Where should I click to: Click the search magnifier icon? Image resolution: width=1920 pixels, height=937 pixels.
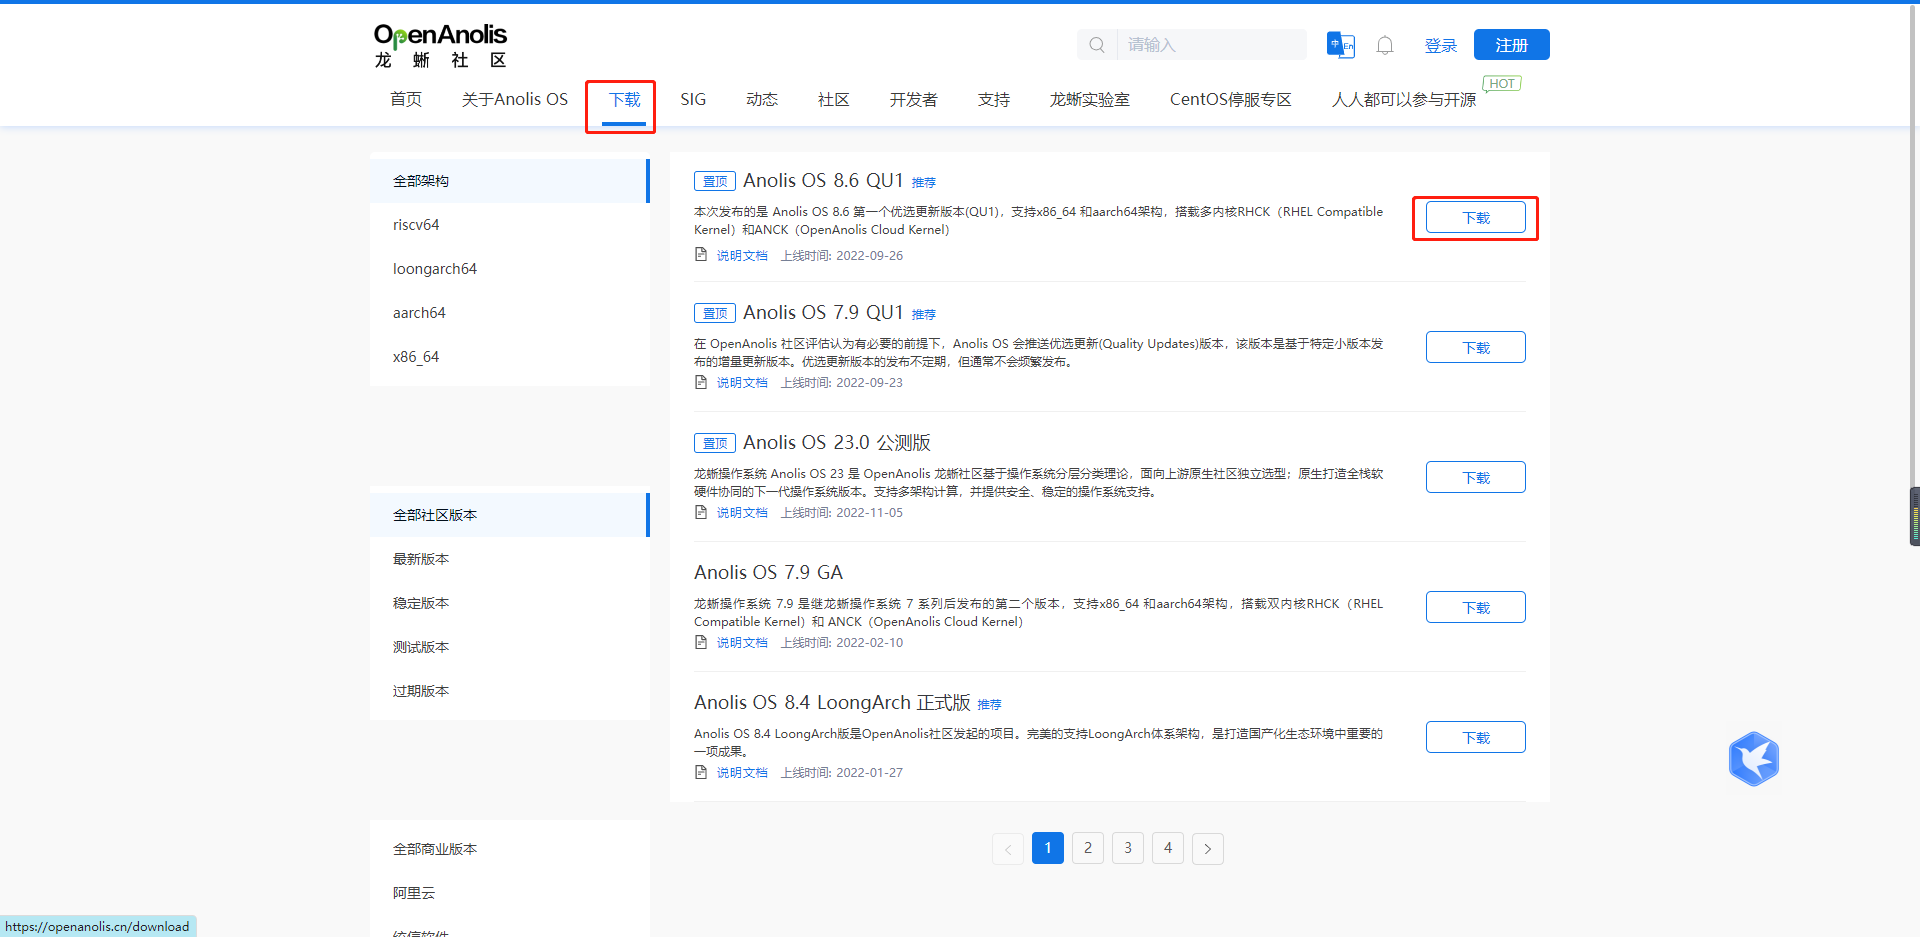point(1096,44)
